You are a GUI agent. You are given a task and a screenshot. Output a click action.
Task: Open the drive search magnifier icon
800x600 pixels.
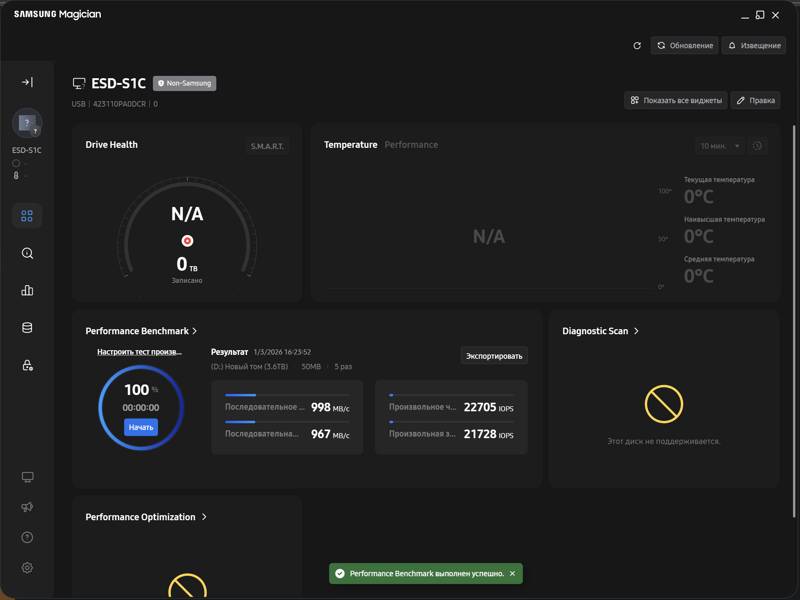(x=27, y=254)
